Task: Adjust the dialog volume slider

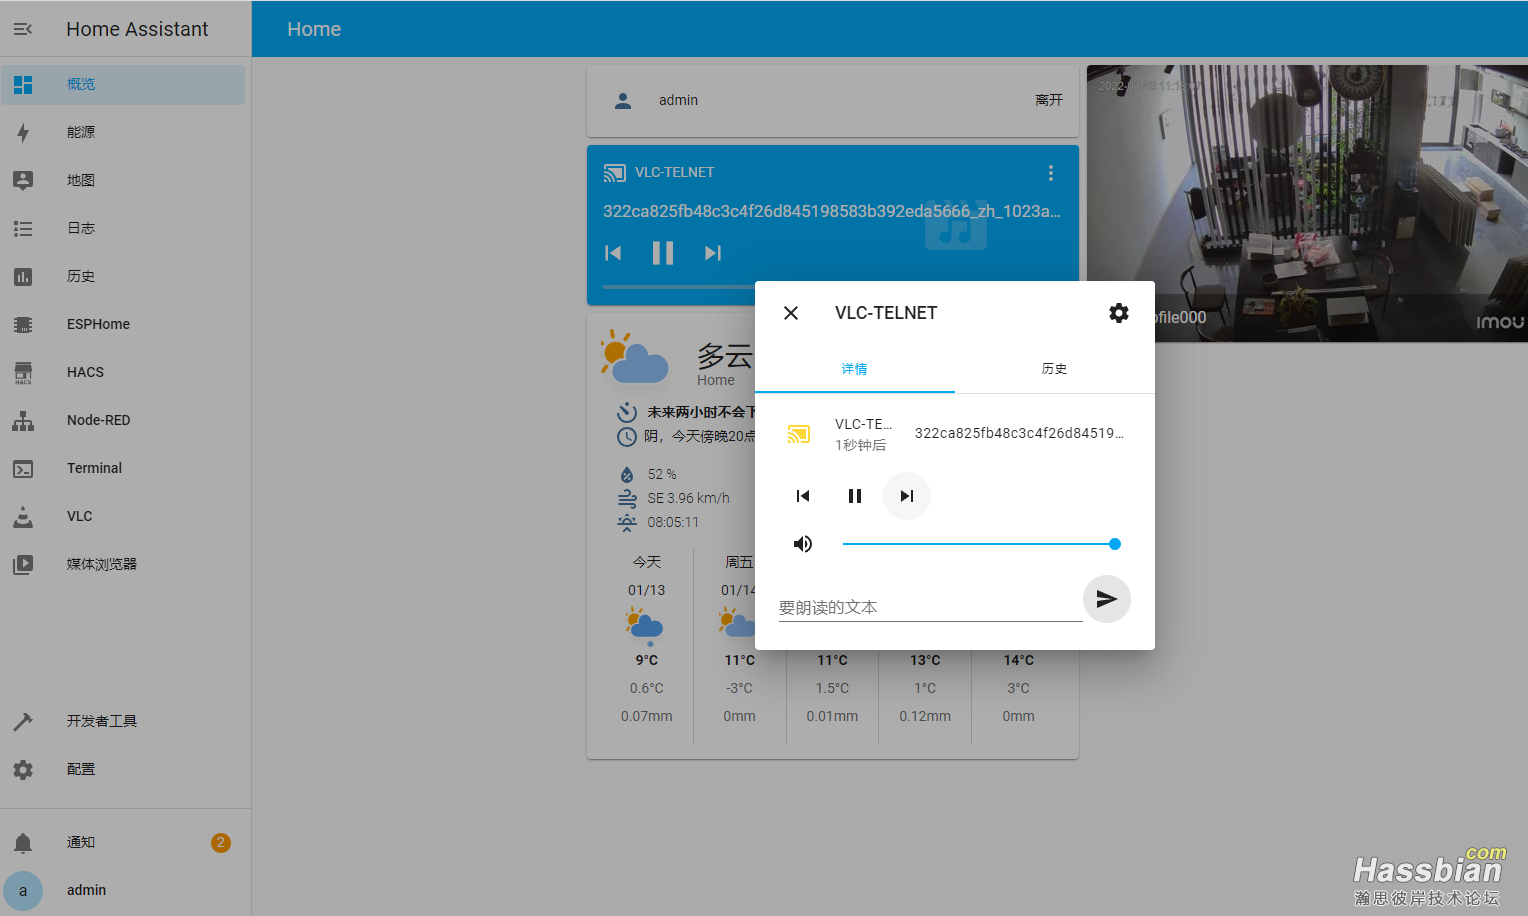Action: pos(981,544)
